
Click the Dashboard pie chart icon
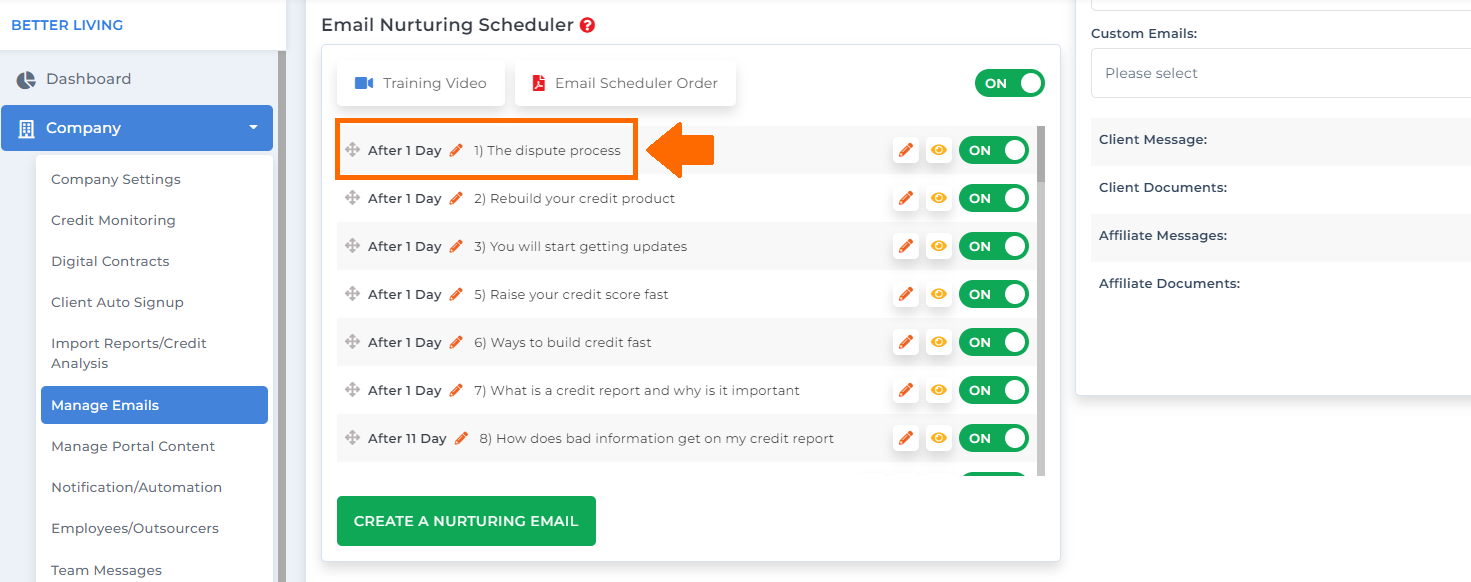pyautogui.click(x=26, y=79)
